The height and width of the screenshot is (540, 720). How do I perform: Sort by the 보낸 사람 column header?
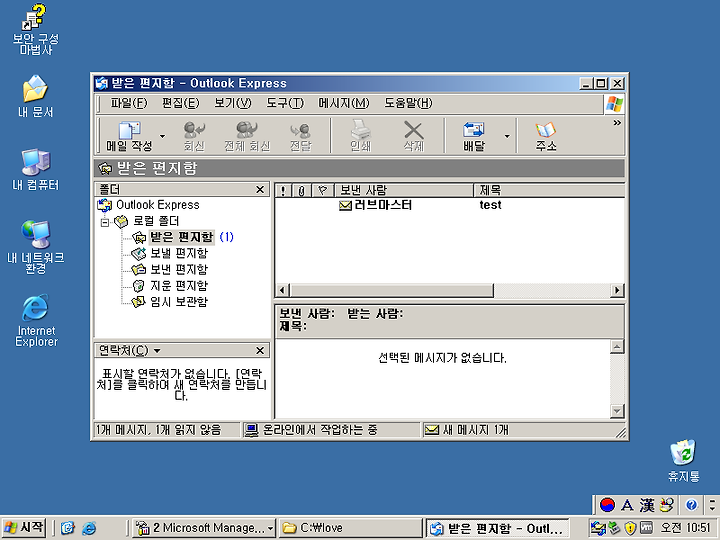(404, 190)
